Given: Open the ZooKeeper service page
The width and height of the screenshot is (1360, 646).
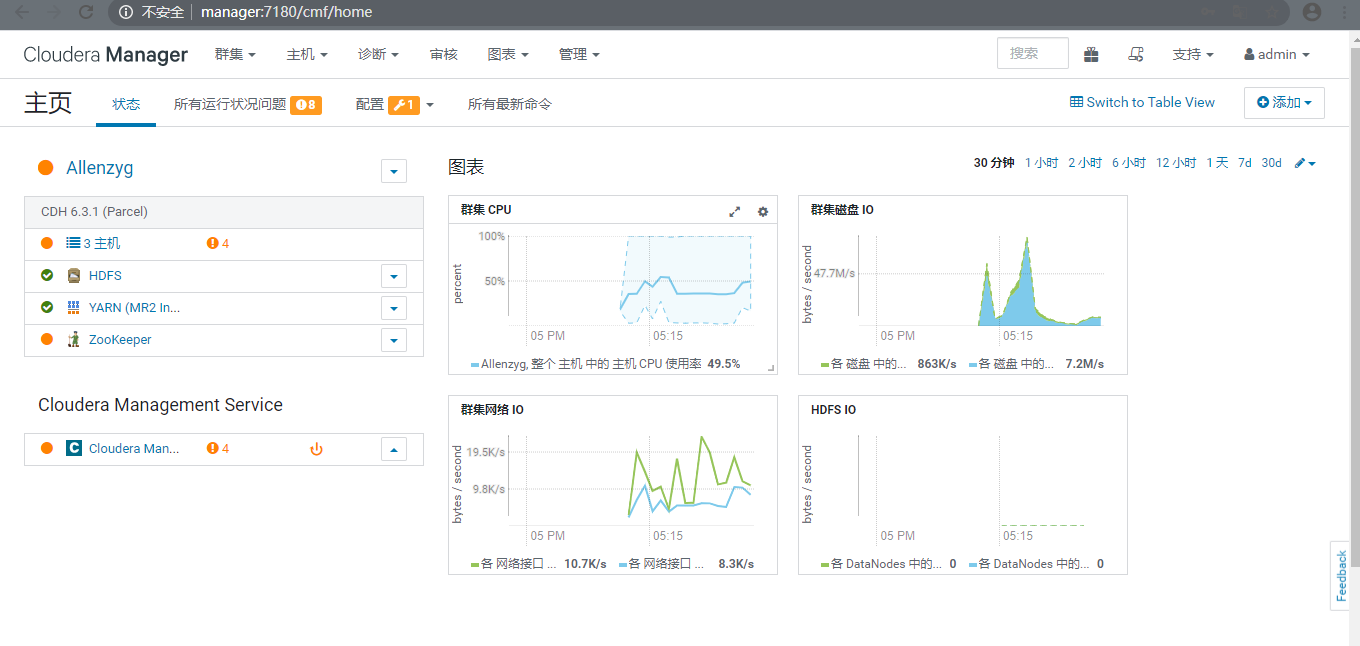Looking at the screenshot, I should click(x=119, y=340).
